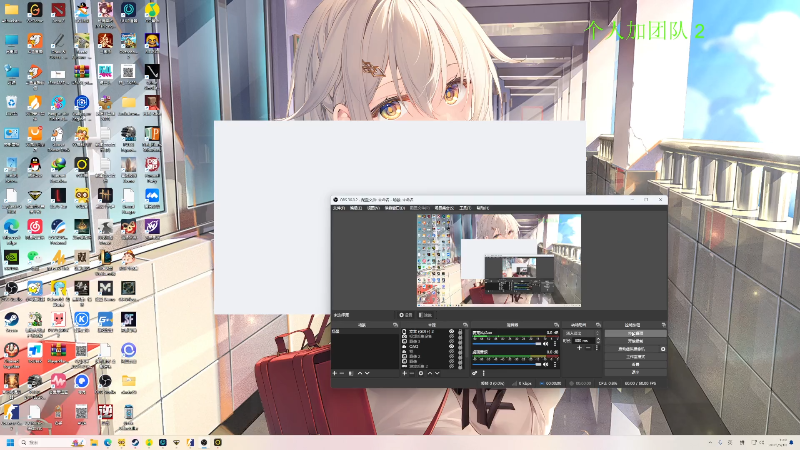
Task: Open NetEase Cloud Music desktop icon
Action: (x=35, y=229)
